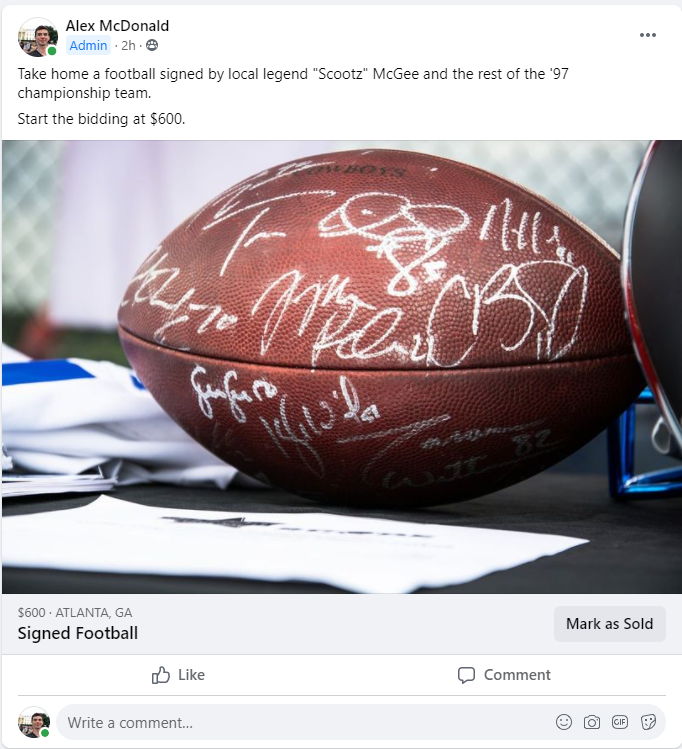Open Alex McDonald's profile picture

coord(38,37)
